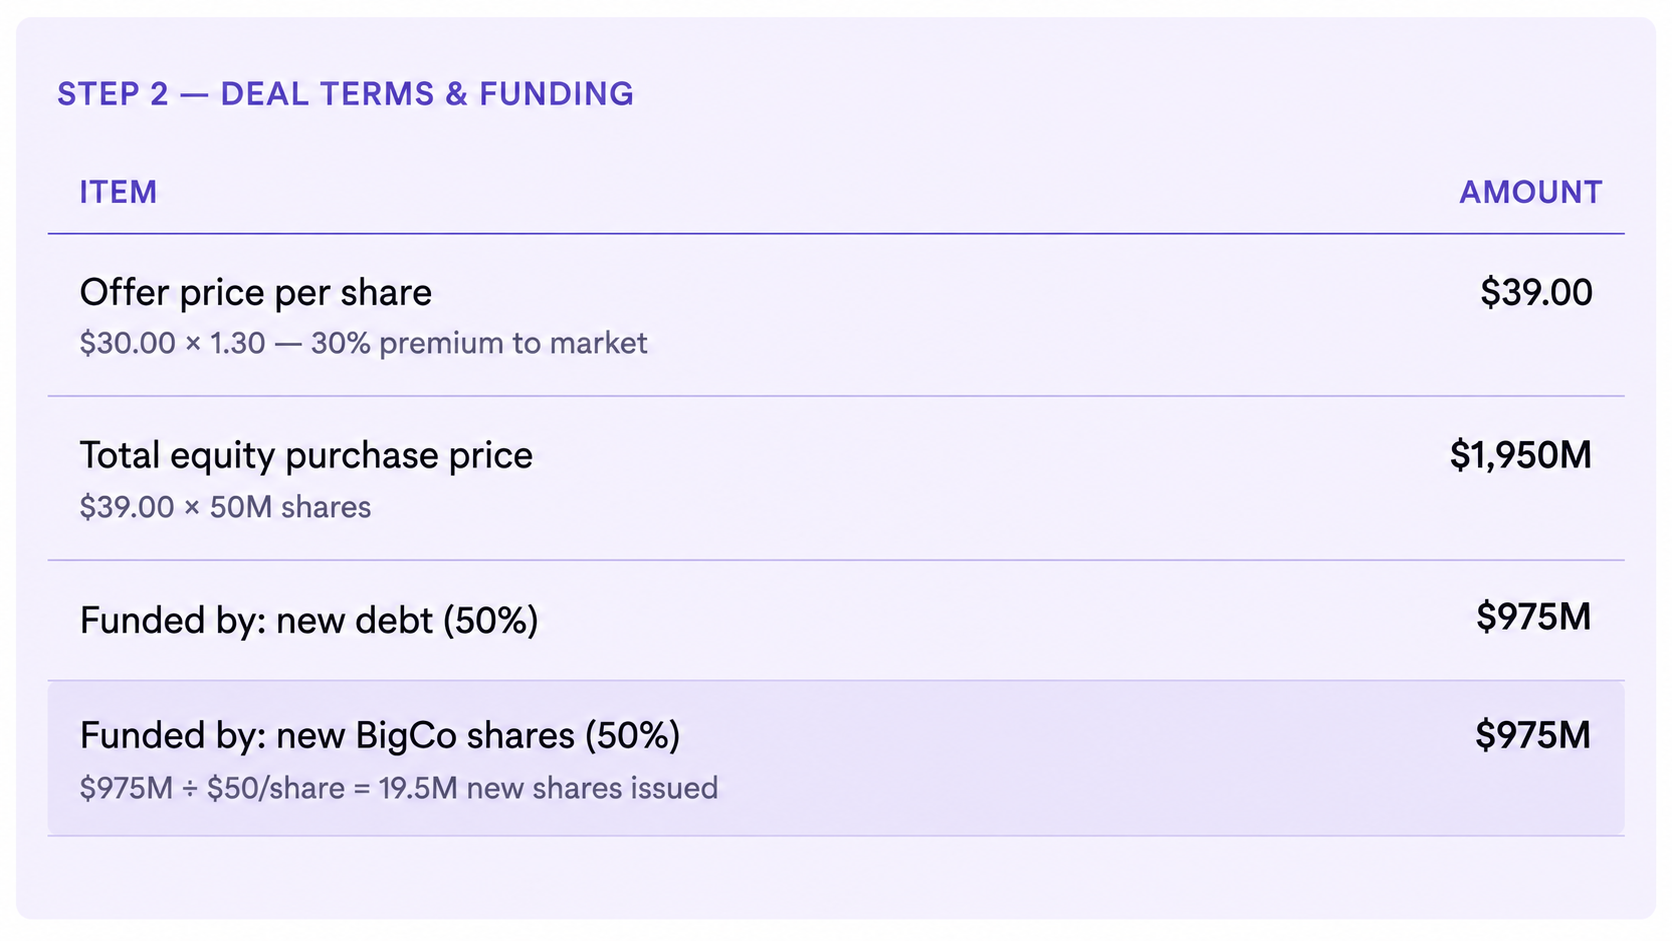Click the Total equity purchase price label
Viewport: 1672px width, 941px height.
(306, 456)
